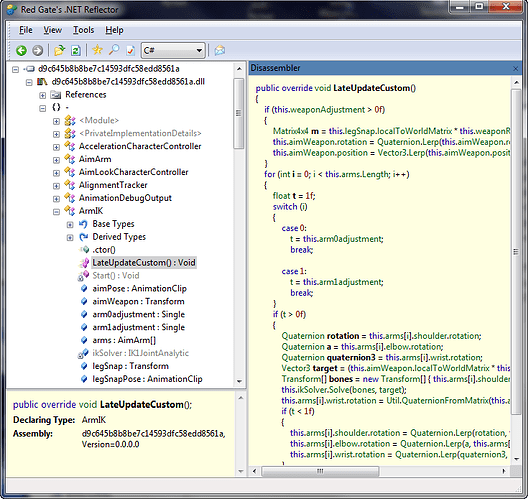Select legSnap : Transform field
Screen dimensions: 528x499
[131, 366]
